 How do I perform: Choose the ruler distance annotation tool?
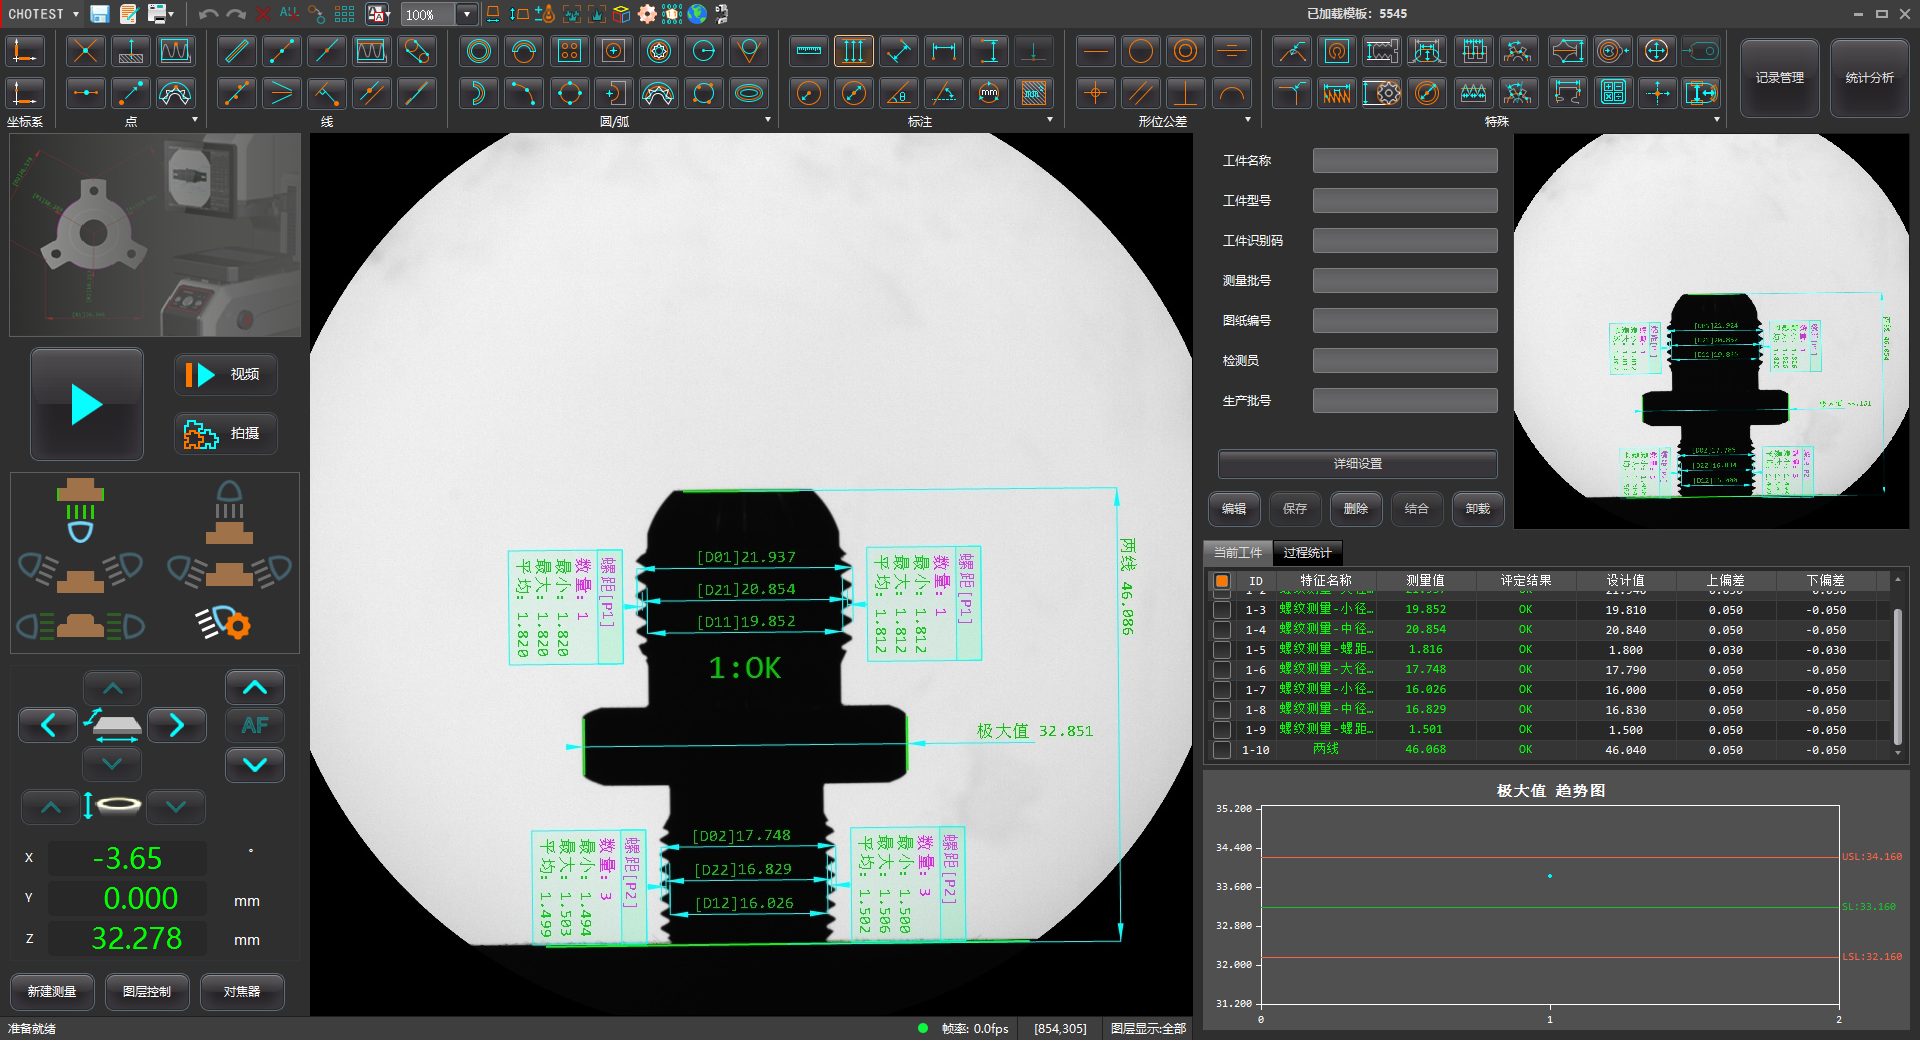[x=809, y=51]
